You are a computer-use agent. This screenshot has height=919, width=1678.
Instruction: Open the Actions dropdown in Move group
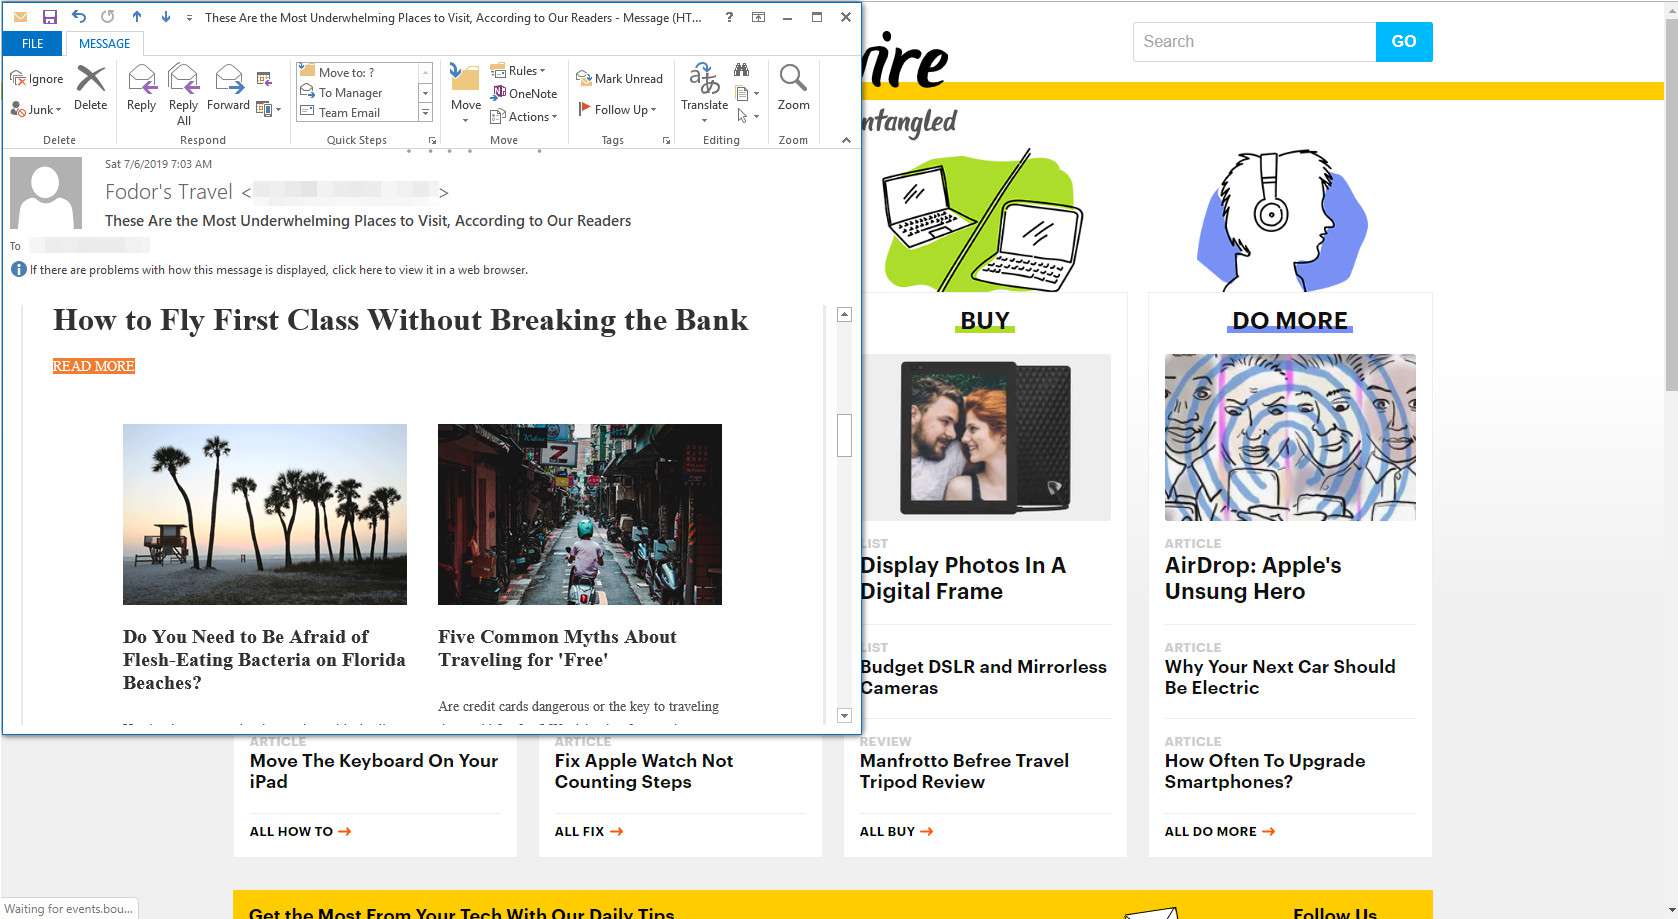[x=524, y=116]
